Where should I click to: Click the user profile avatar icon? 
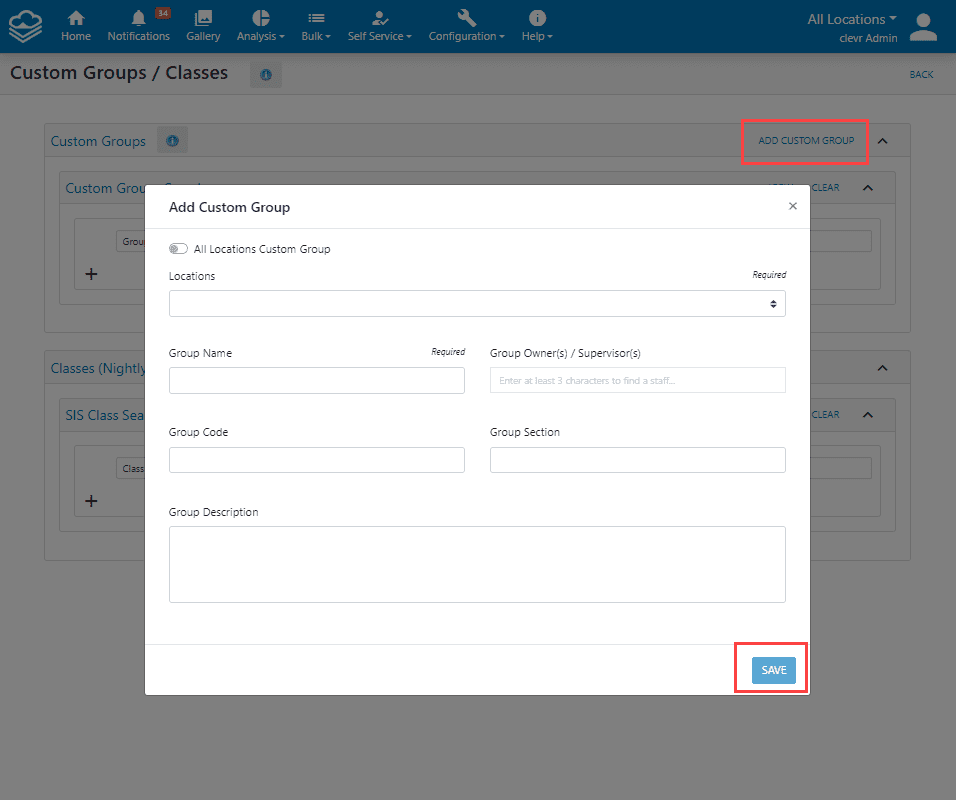[923, 27]
